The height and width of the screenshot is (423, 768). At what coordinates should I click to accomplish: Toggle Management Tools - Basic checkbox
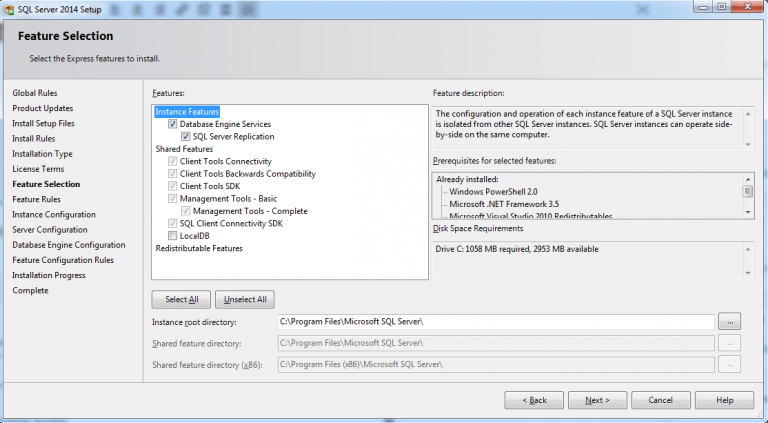tap(172, 198)
